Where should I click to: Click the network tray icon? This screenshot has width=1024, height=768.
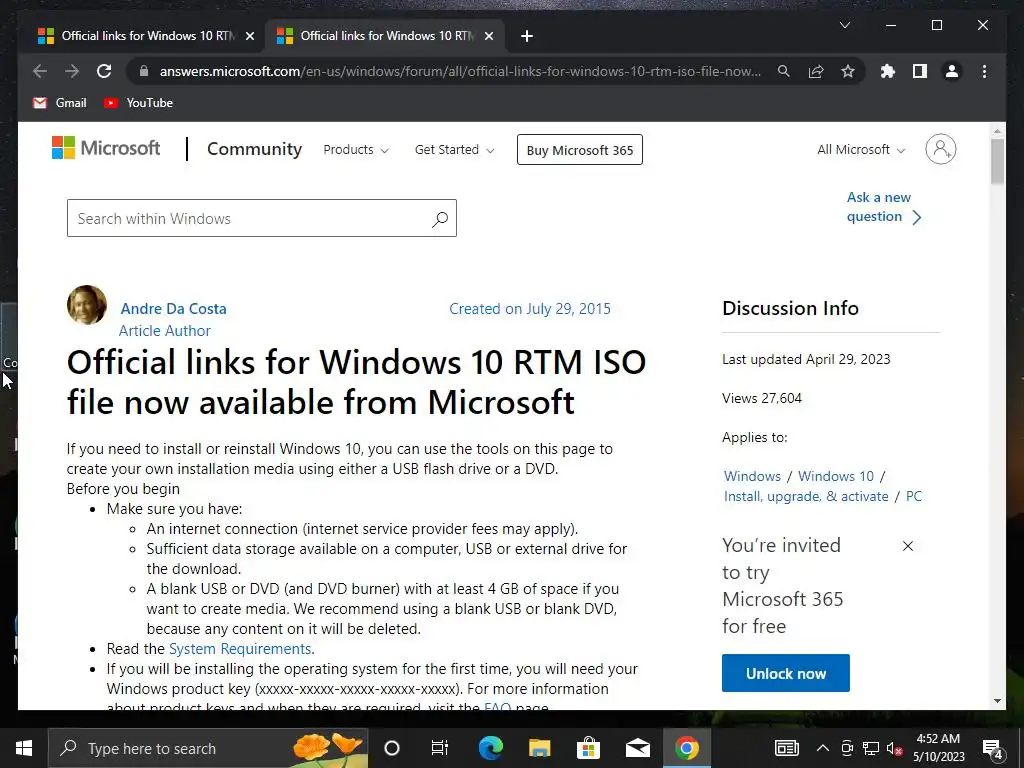pos(871,748)
